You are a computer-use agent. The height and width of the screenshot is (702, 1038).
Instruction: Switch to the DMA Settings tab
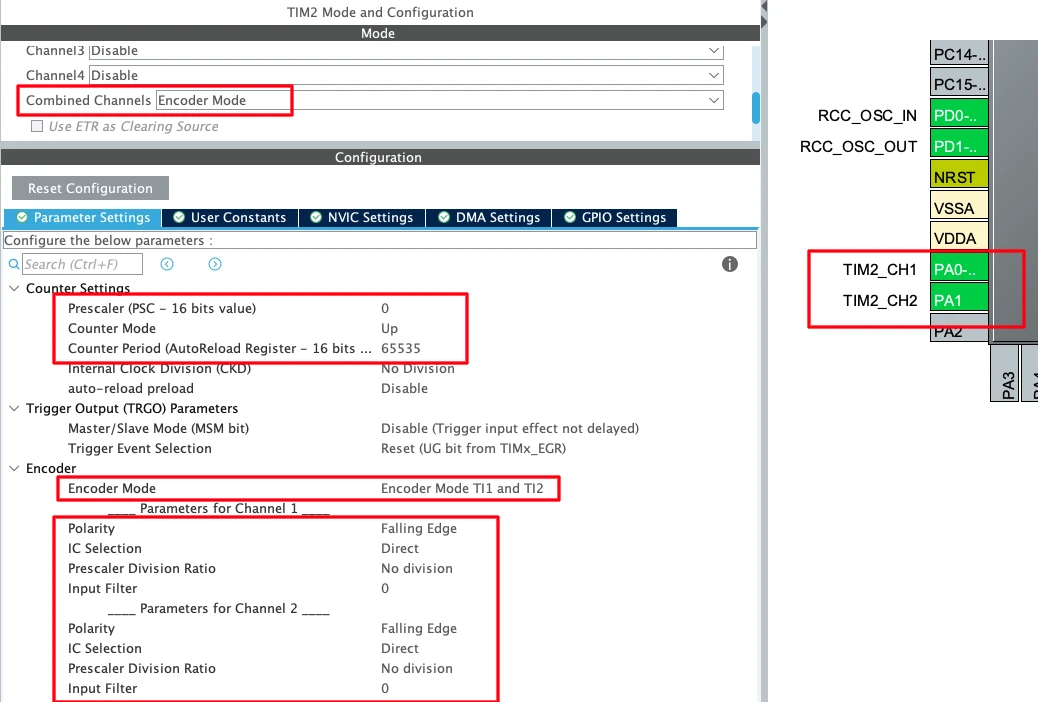(x=489, y=217)
